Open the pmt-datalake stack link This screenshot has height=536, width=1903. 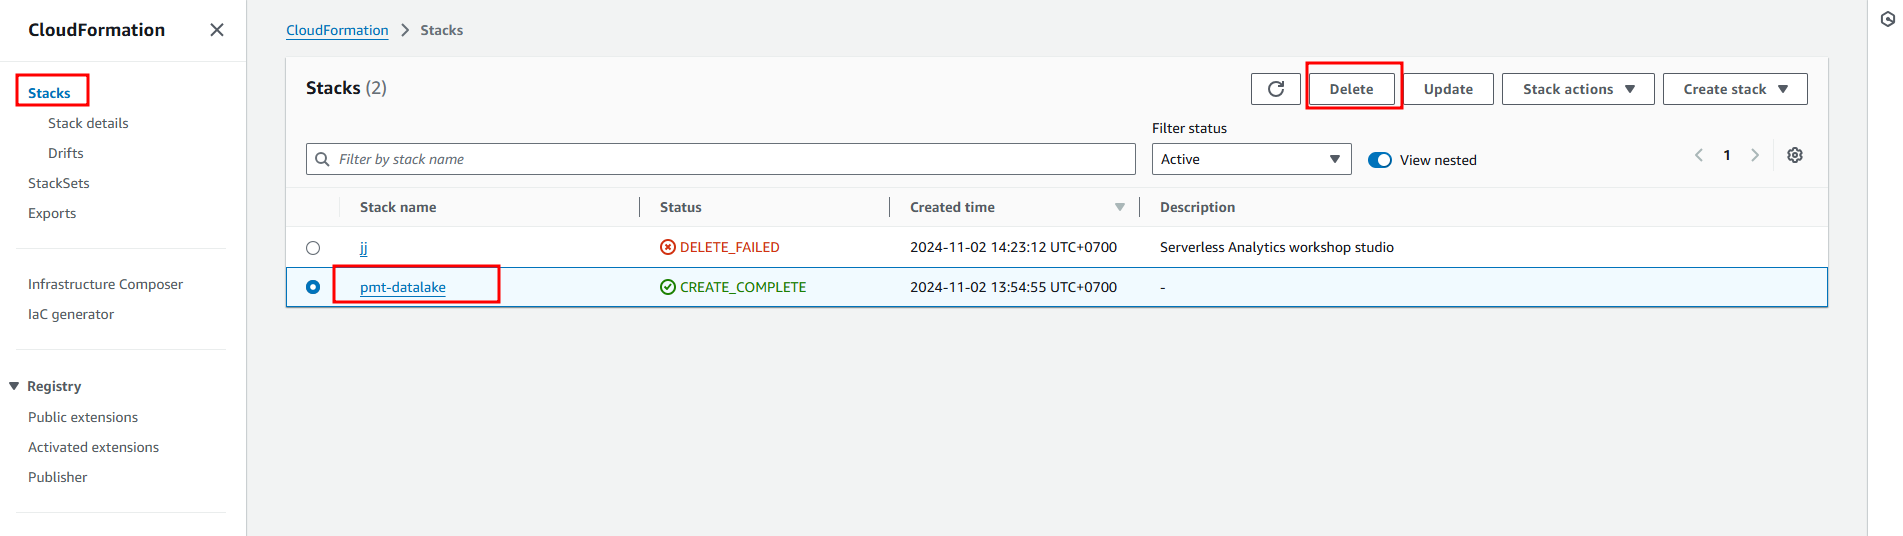[x=403, y=287]
